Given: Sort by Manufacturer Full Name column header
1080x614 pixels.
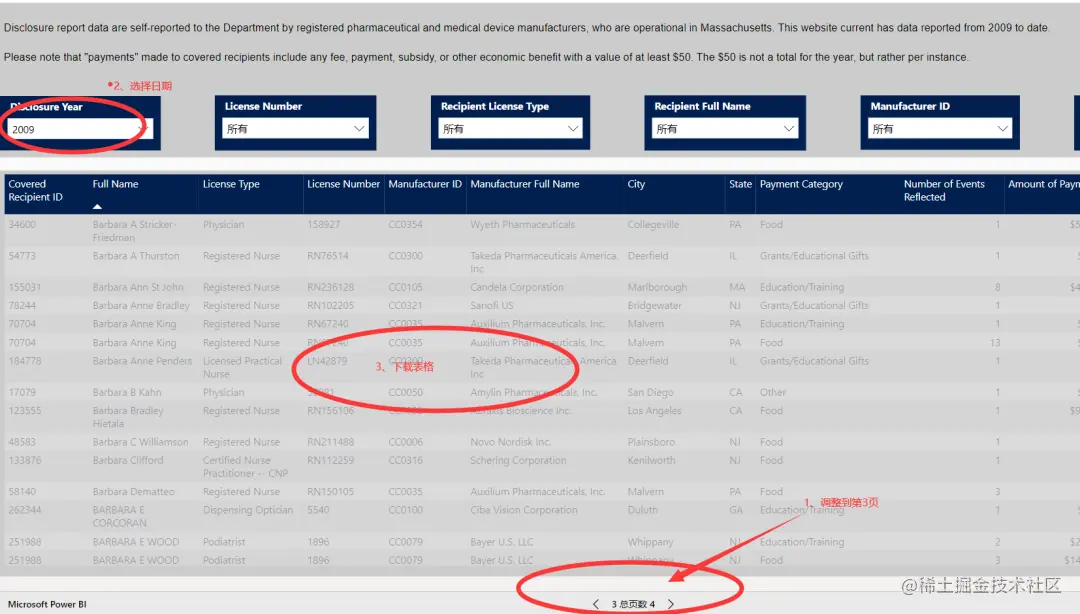Looking at the screenshot, I should coord(524,184).
